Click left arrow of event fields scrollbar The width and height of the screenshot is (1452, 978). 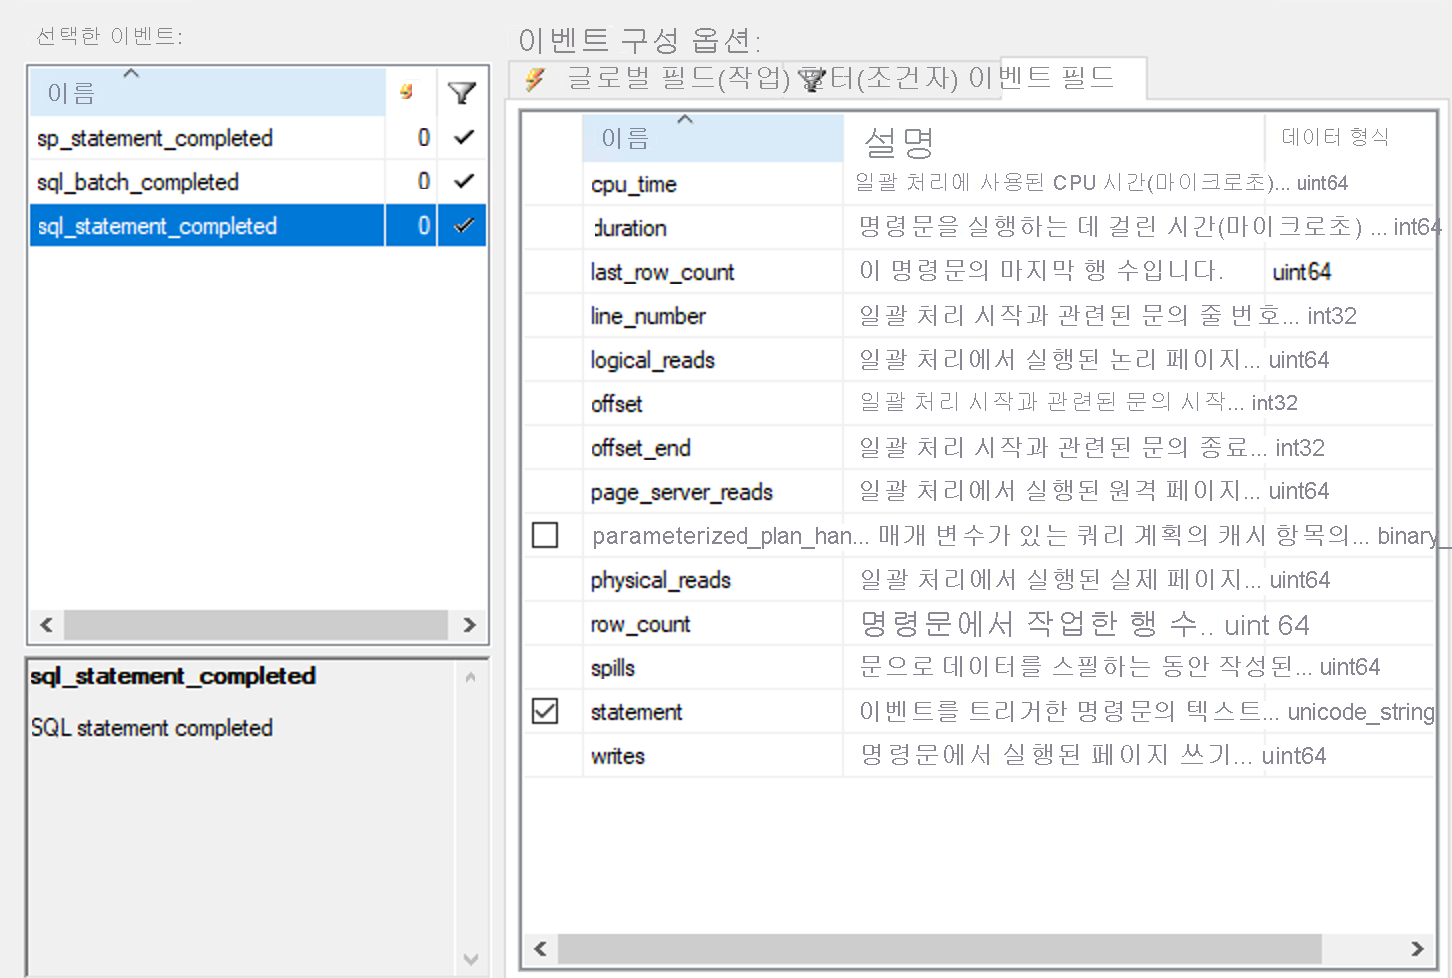540,948
